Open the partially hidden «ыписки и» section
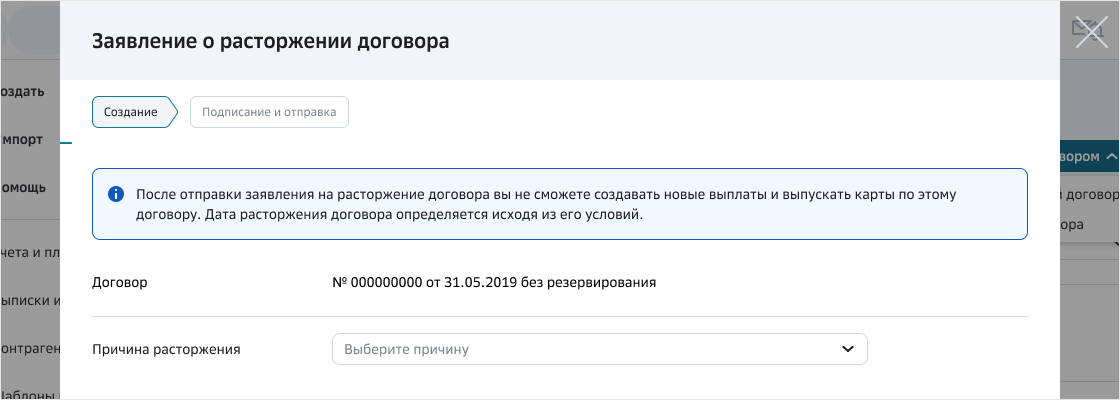Screen dimensions: 1120x400 (30, 300)
